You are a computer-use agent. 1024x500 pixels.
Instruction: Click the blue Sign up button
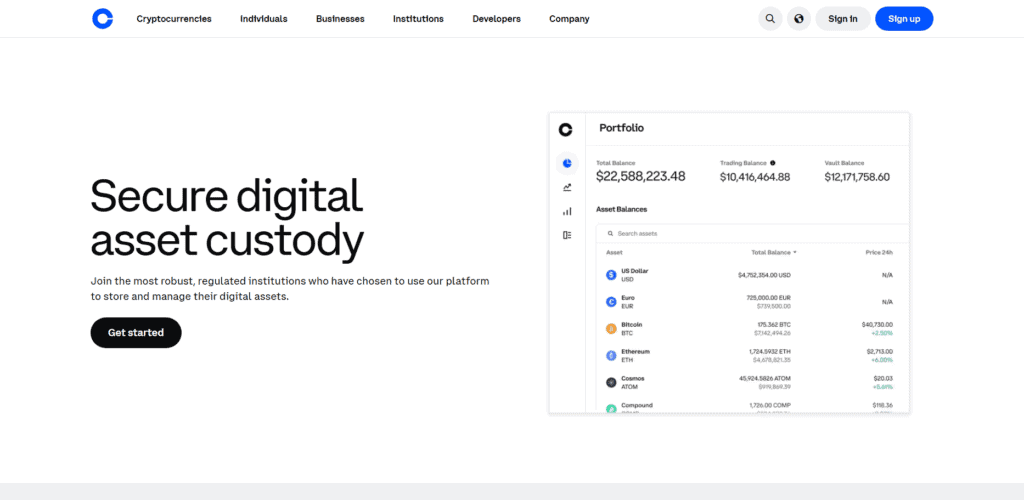[x=904, y=19]
